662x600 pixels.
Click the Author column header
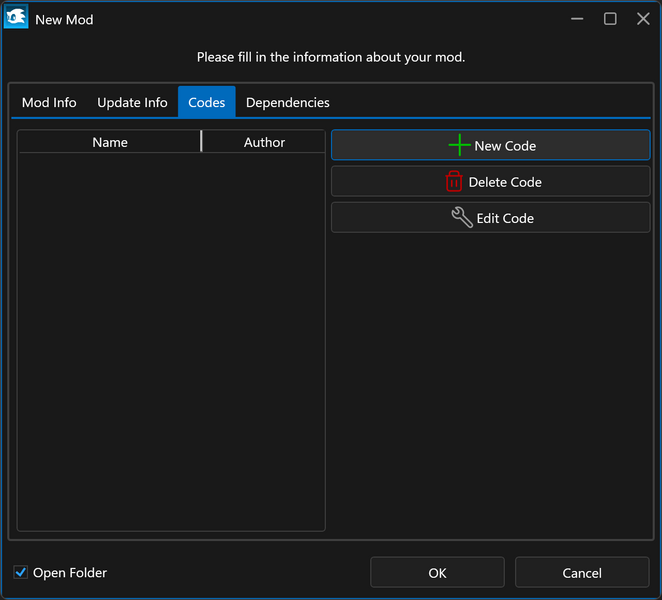point(264,142)
